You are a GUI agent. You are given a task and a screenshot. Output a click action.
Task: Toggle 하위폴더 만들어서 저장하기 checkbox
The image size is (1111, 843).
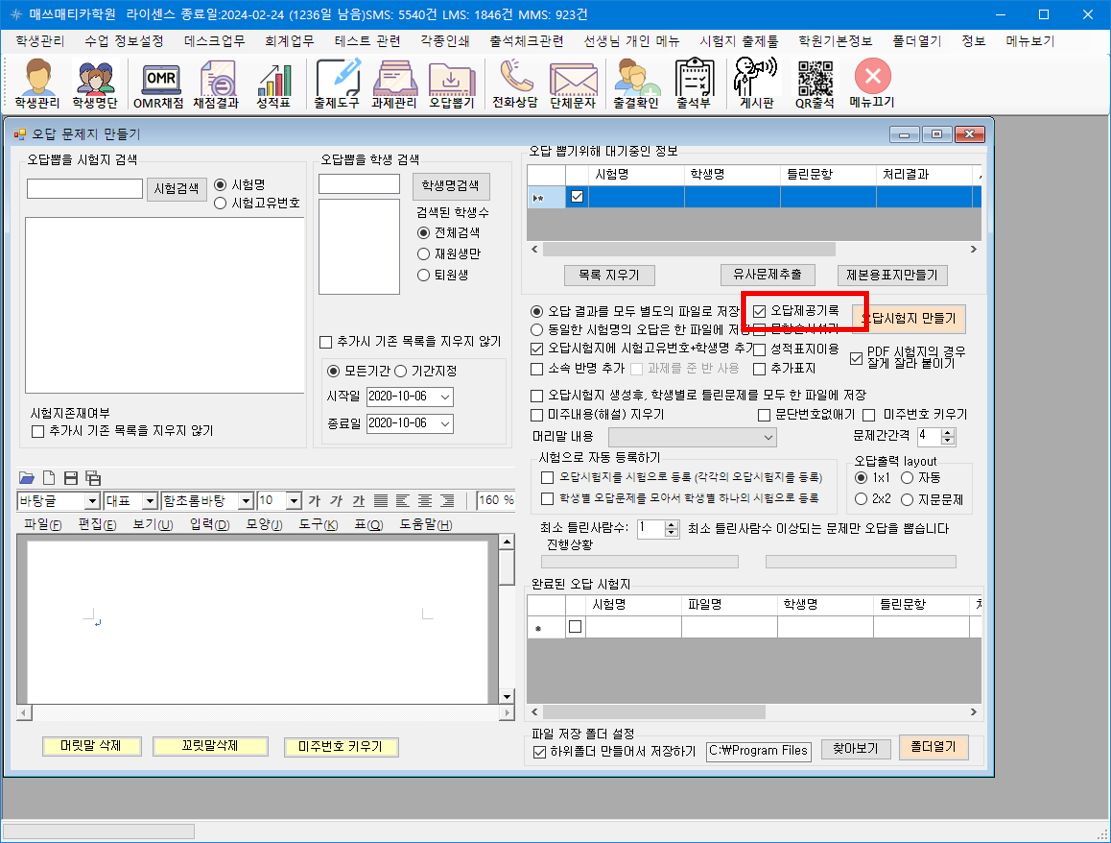click(x=539, y=752)
